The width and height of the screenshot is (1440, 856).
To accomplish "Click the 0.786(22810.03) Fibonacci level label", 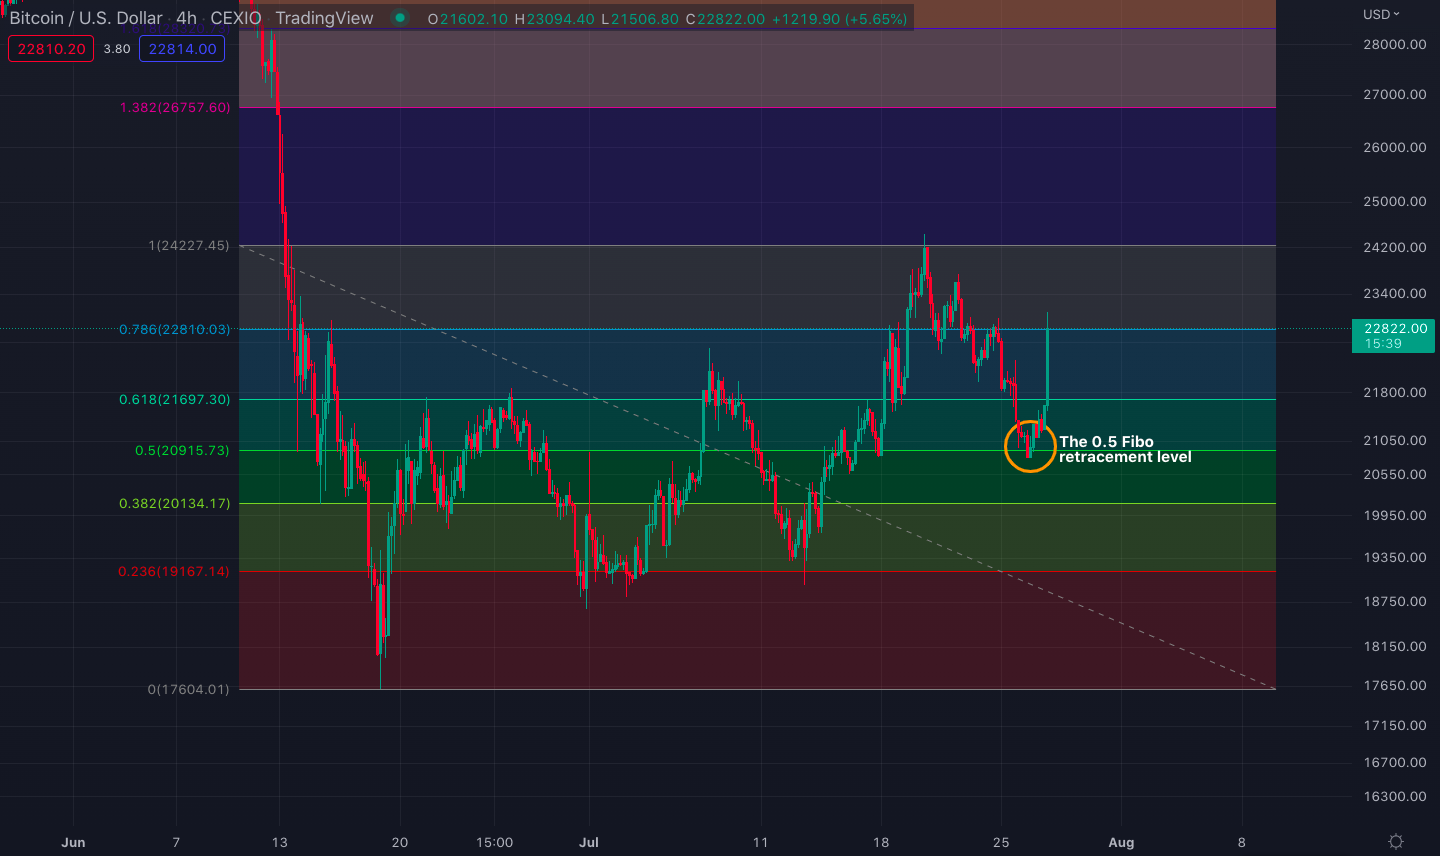I will pos(175,329).
